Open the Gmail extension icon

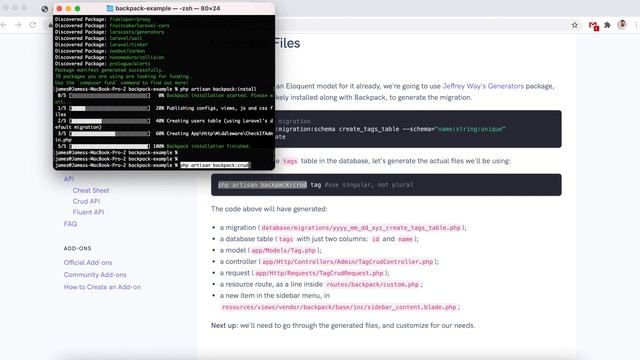click(593, 26)
